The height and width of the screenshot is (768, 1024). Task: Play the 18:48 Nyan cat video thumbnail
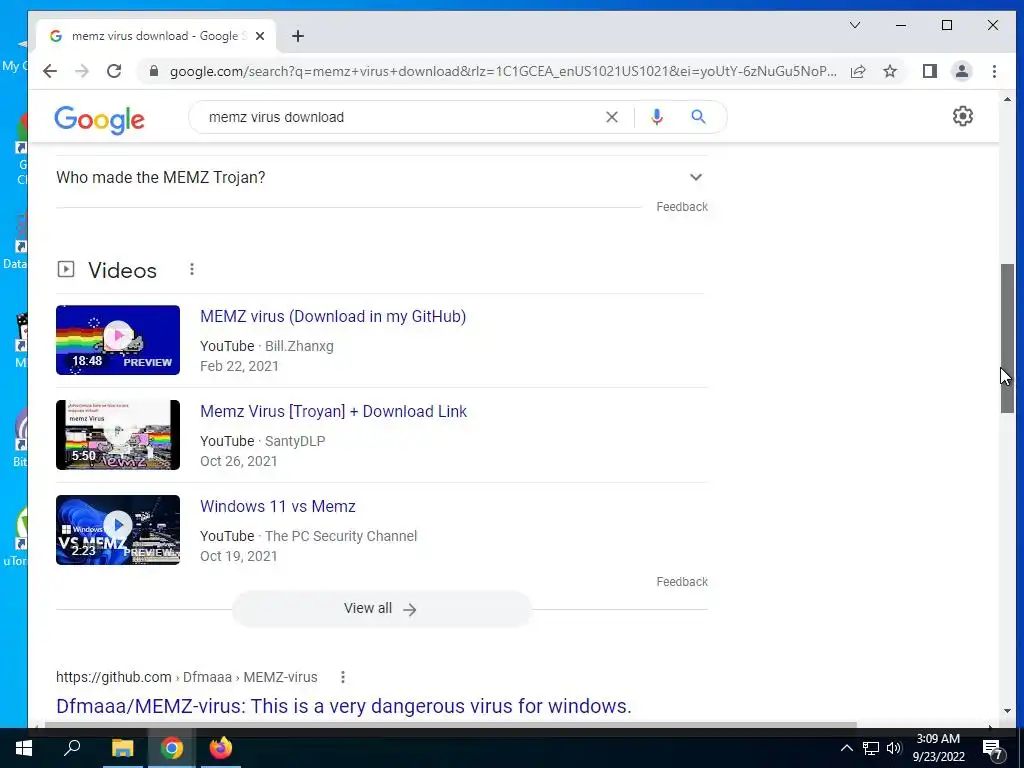(118, 340)
